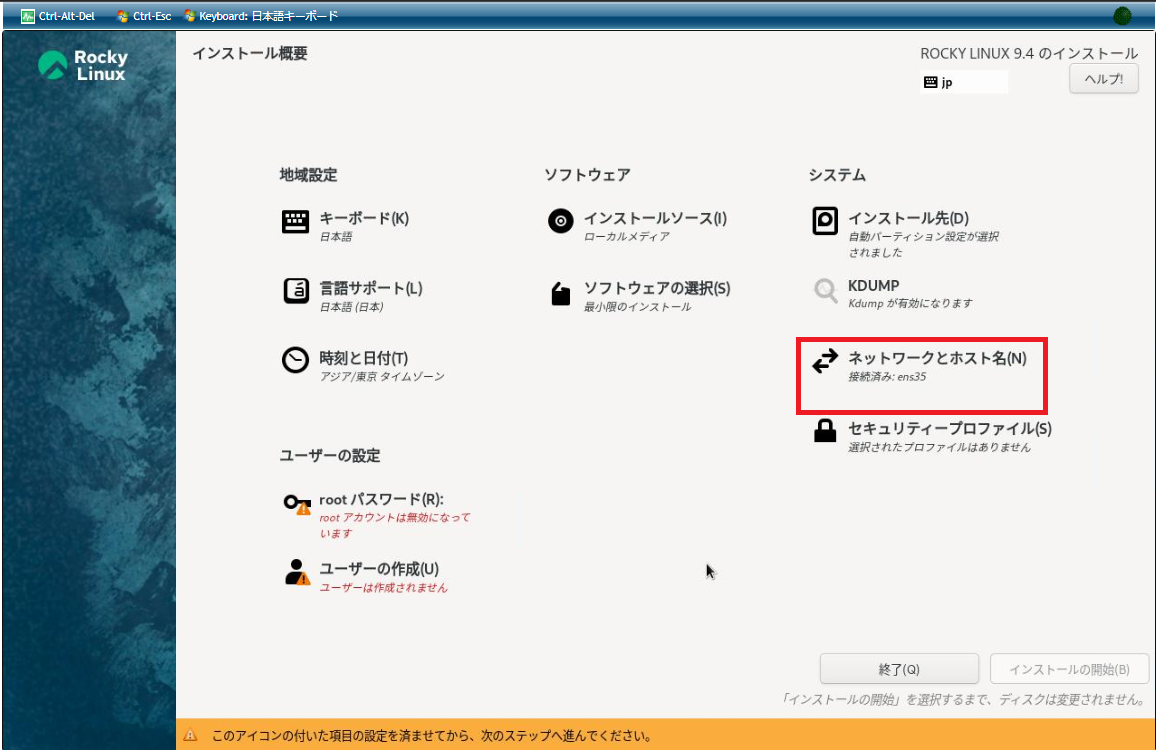Click the KDUMP magnifier icon
Viewport: 1156px width, 750px height.
click(x=825, y=291)
